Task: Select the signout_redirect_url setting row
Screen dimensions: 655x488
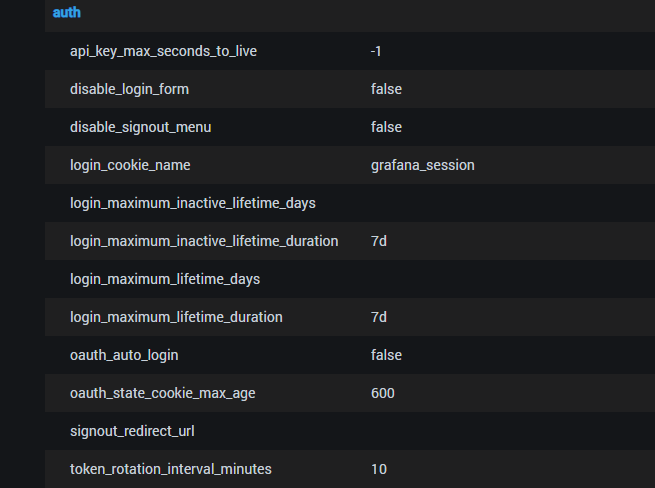Action: click(x=350, y=431)
